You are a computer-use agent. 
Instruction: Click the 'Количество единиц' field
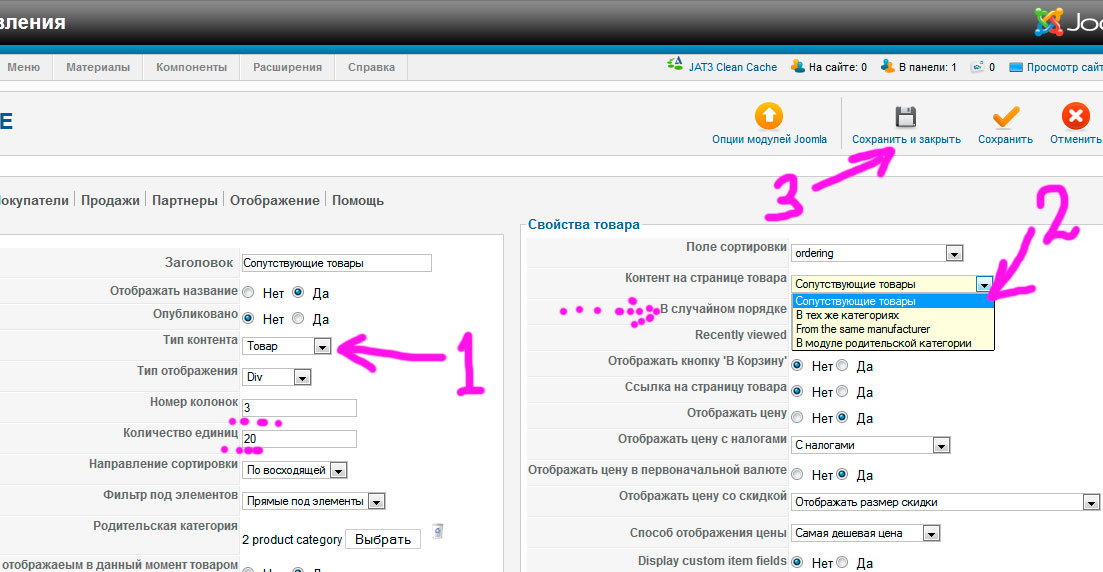pyautogui.click(x=299, y=439)
